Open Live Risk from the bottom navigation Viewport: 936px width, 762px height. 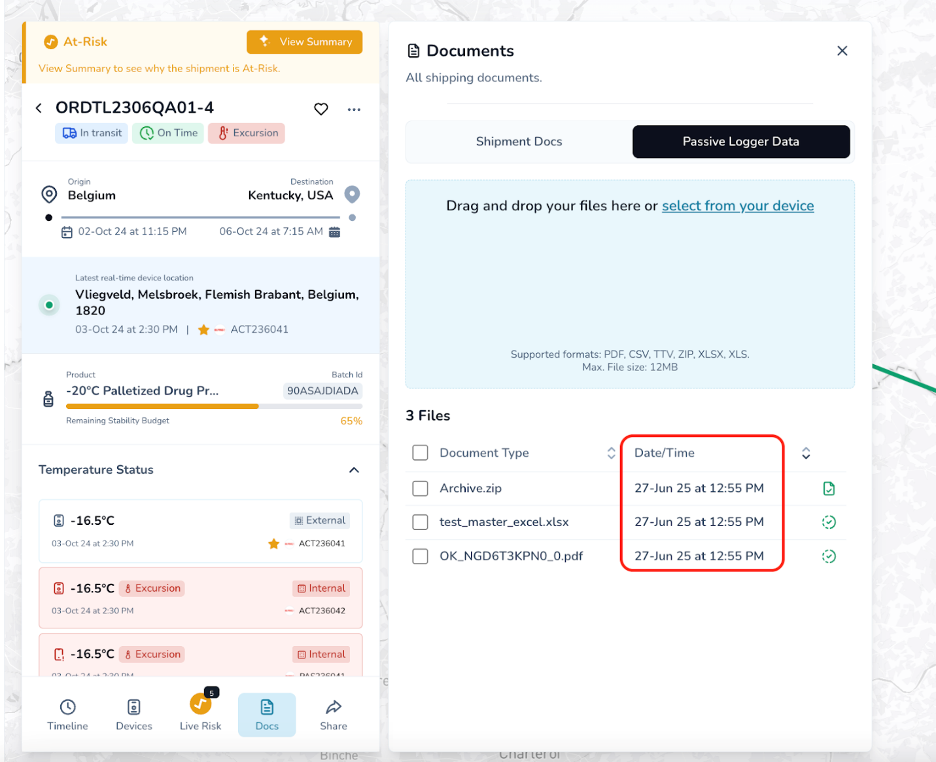201,714
